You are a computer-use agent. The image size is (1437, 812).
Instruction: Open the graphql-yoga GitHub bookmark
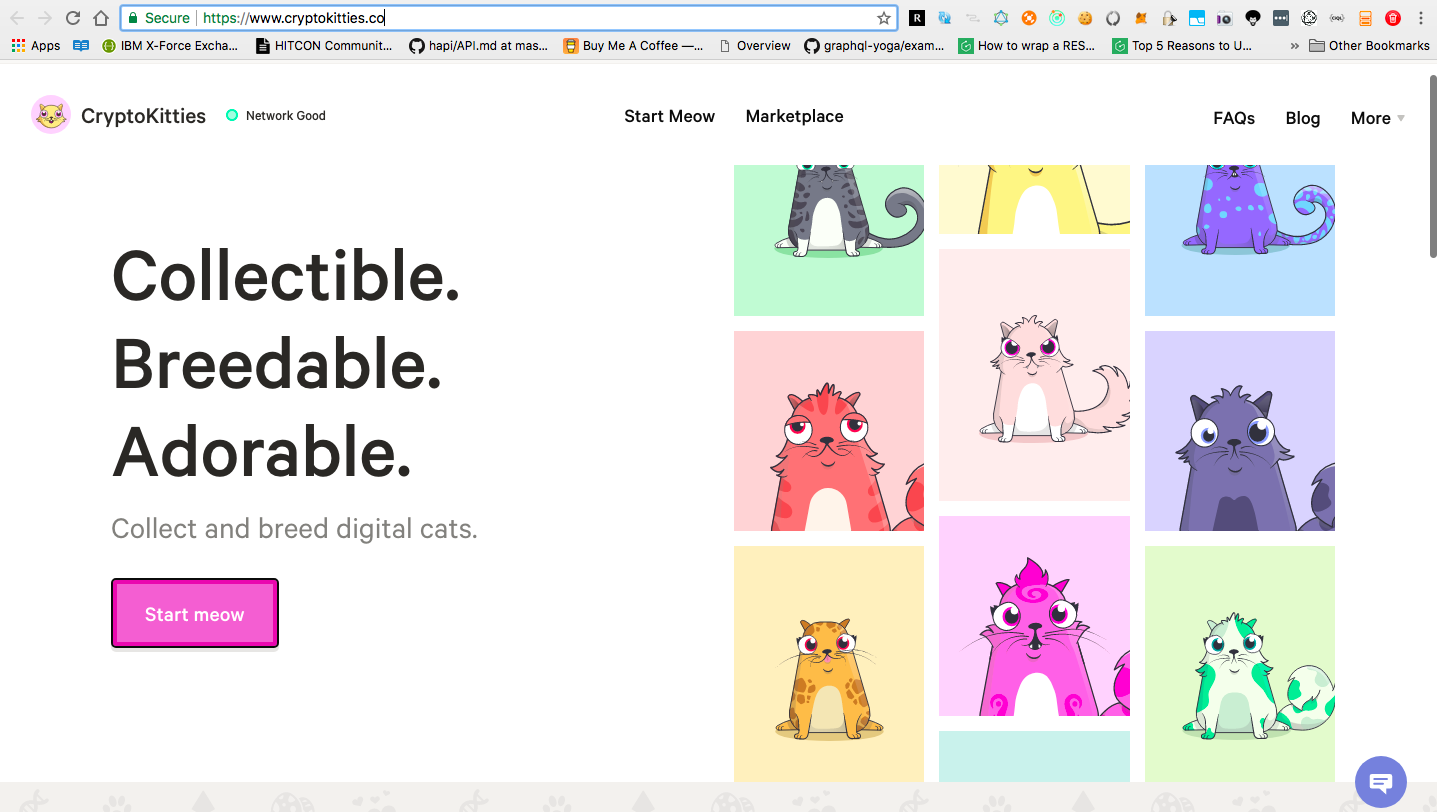pos(875,45)
